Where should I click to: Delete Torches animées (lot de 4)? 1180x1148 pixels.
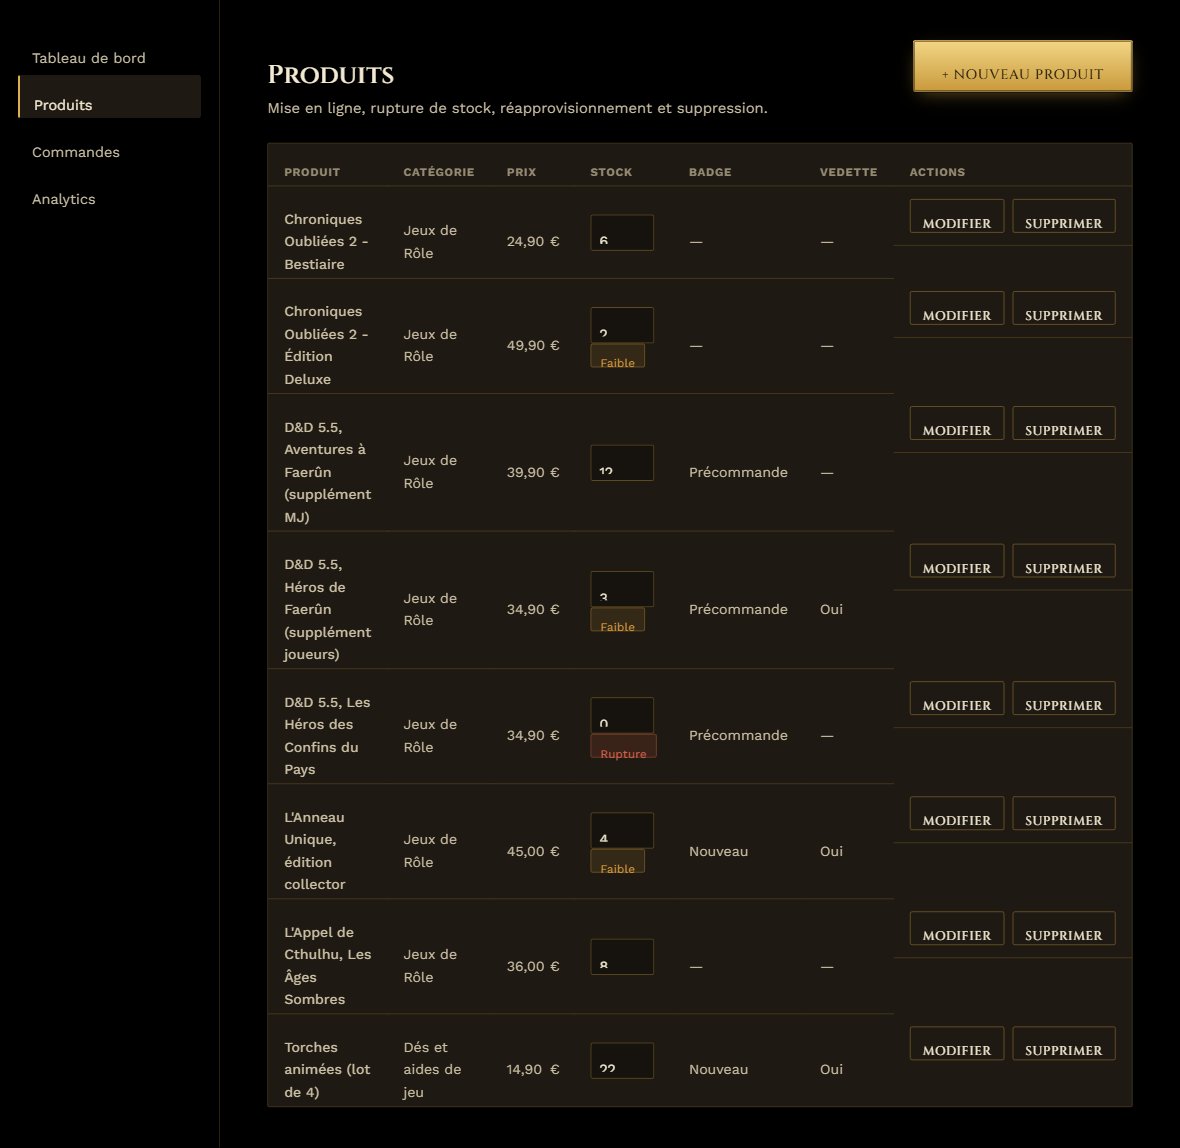pyautogui.click(x=1063, y=1043)
